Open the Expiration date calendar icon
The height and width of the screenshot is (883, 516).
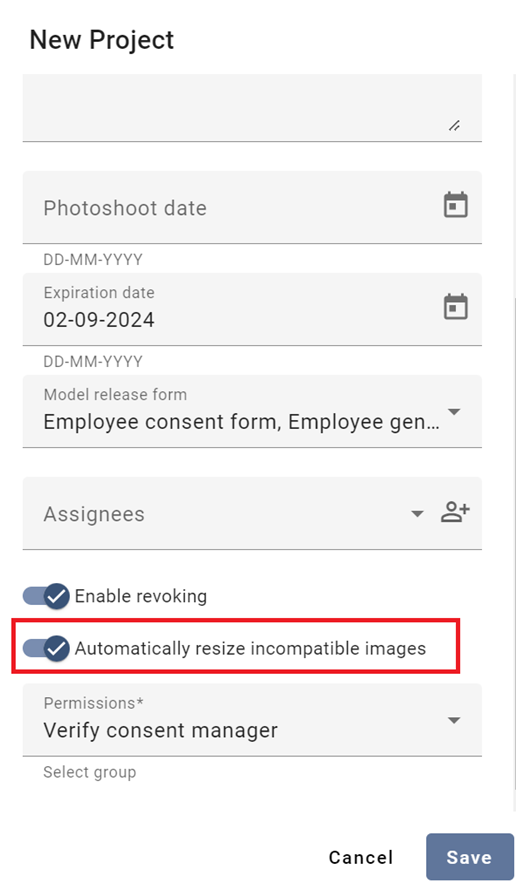point(455,307)
